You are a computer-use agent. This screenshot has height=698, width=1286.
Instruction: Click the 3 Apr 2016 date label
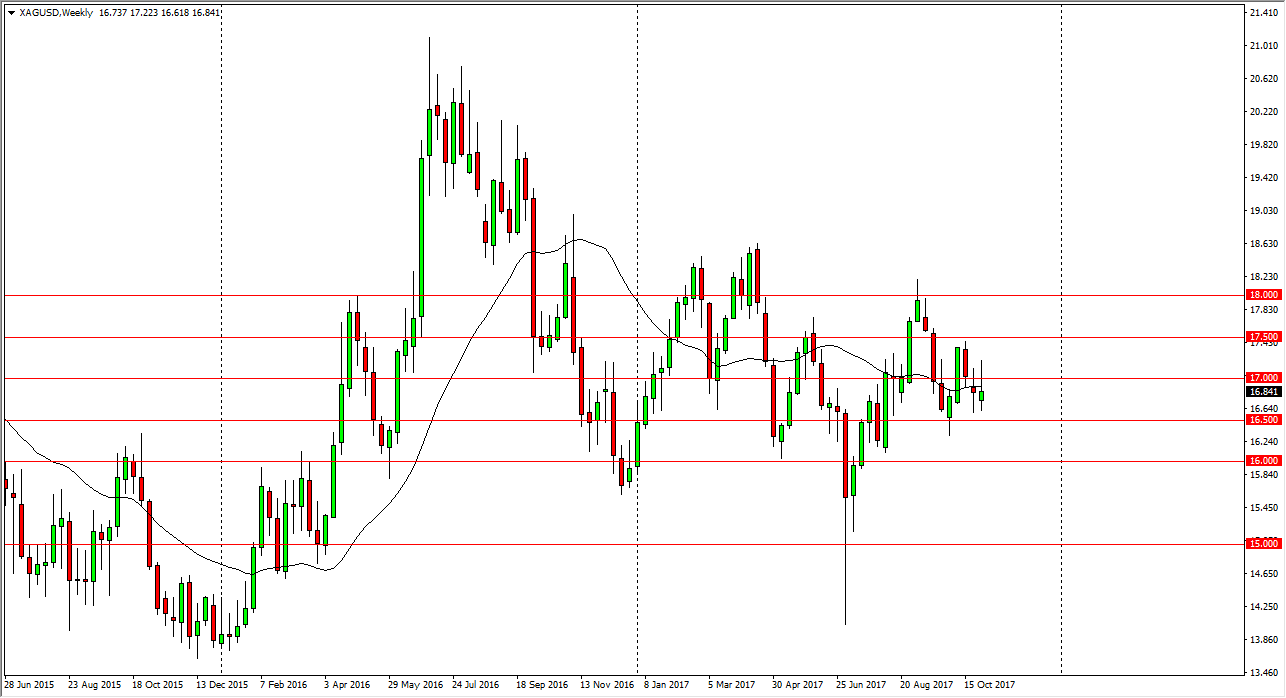345,686
